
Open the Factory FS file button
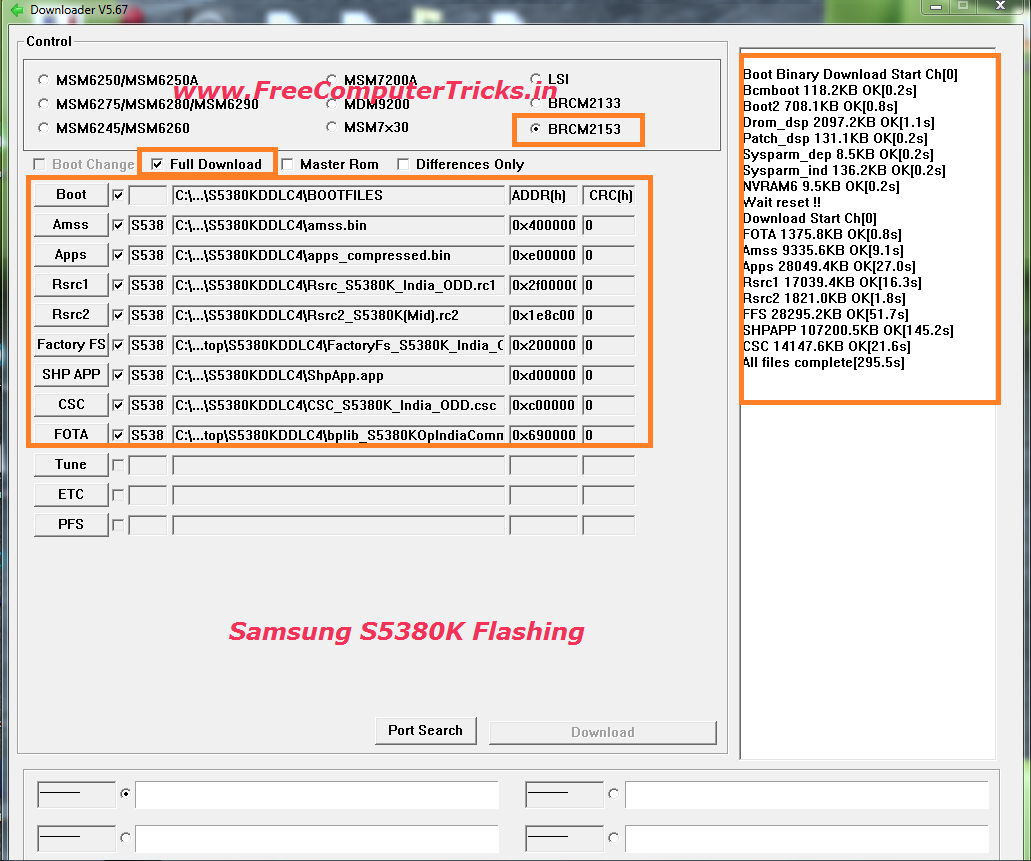(71, 345)
